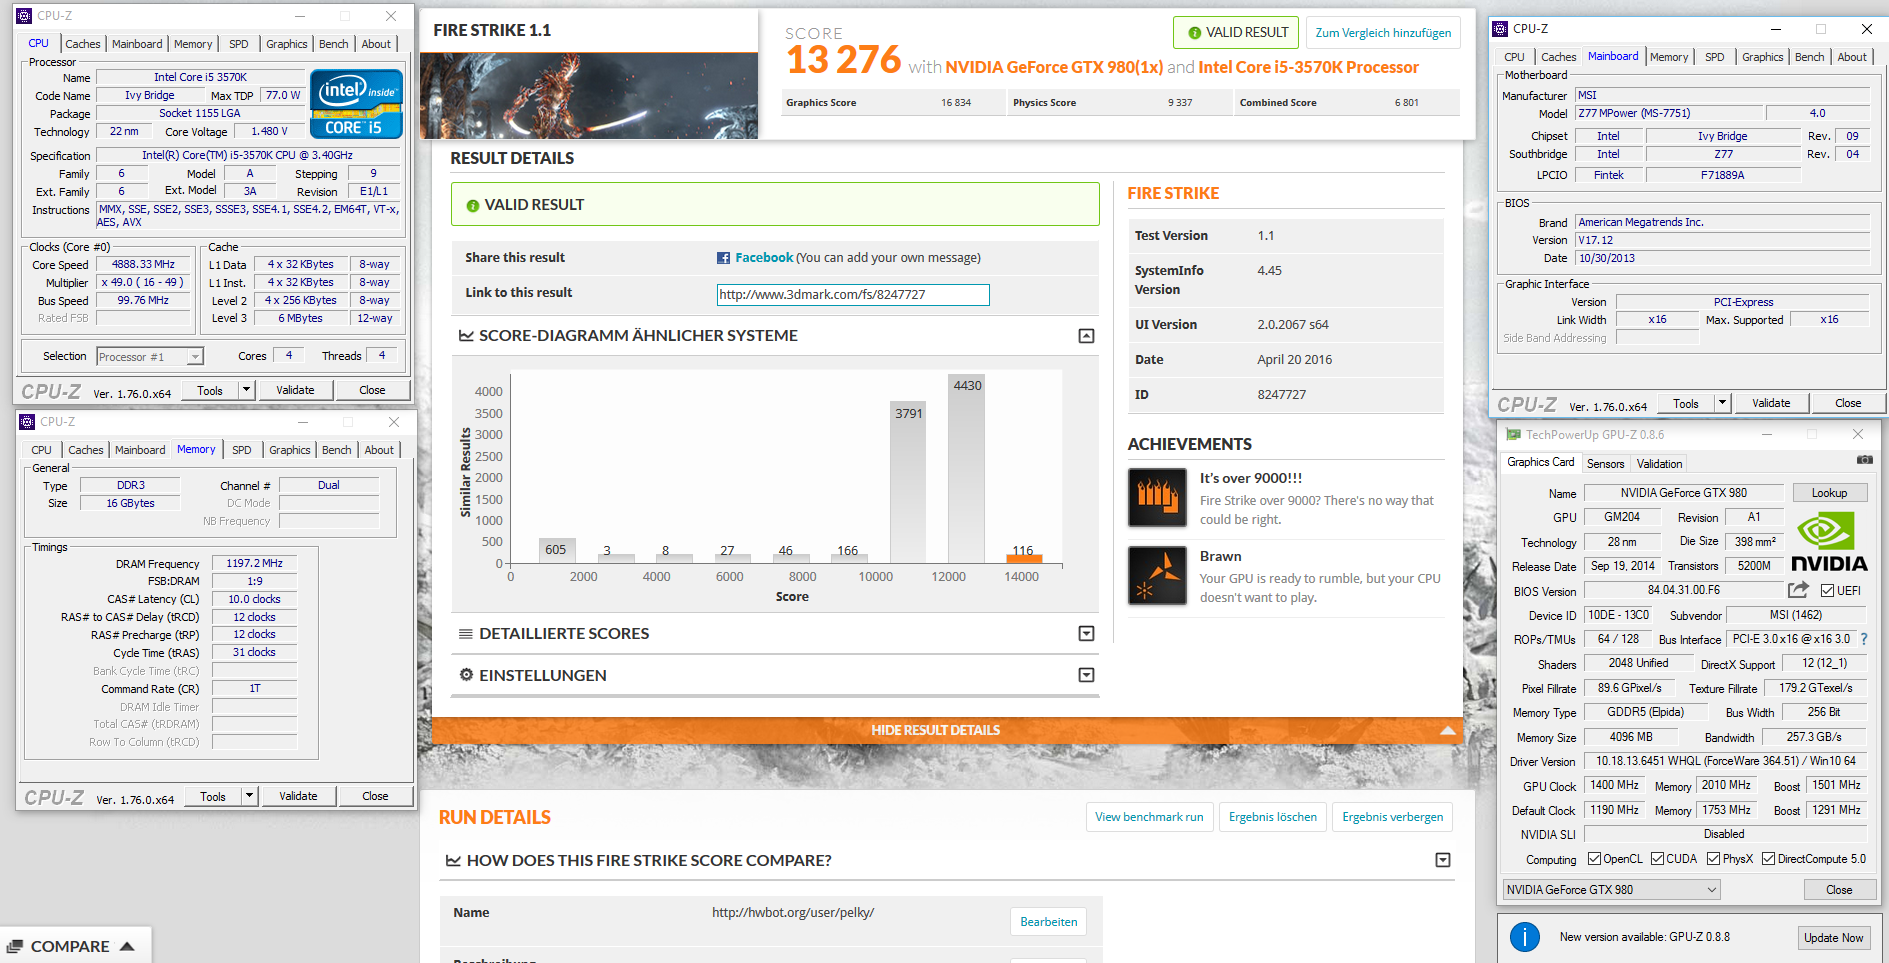Click the NVIDIA logo in GPU-Z
The width and height of the screenshot is (1889, 963).
coord(1829,542)
